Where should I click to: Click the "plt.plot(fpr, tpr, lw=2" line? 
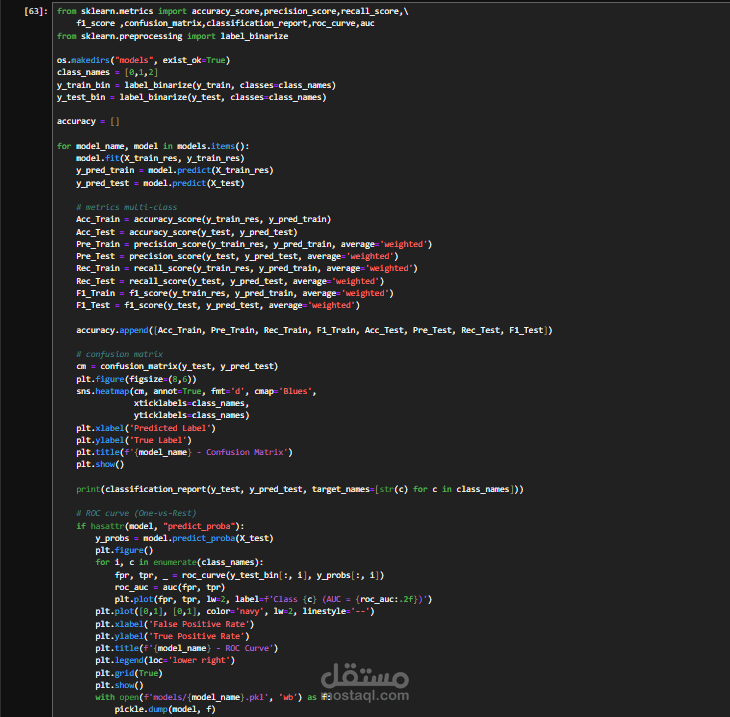pyautogui.click(x=273, y=599)
